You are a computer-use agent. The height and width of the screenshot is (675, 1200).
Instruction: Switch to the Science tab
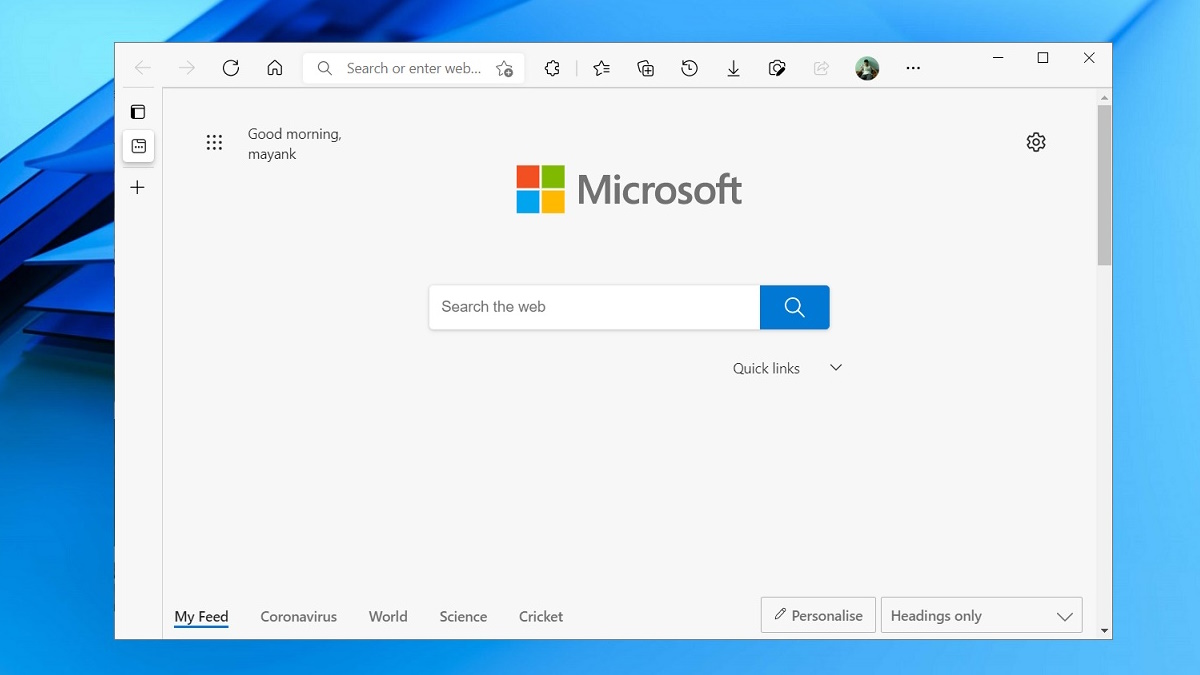(463, 616)
